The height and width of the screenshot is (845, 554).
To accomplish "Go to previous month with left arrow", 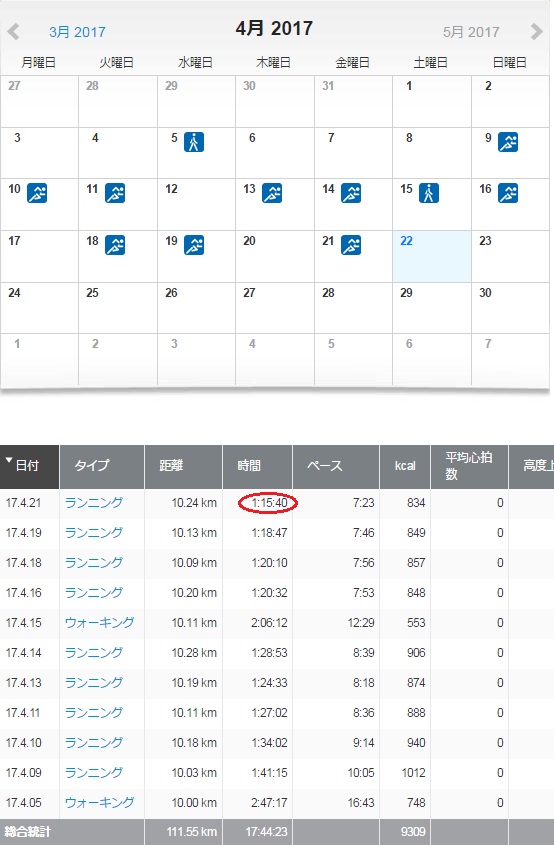I will 13,31.
